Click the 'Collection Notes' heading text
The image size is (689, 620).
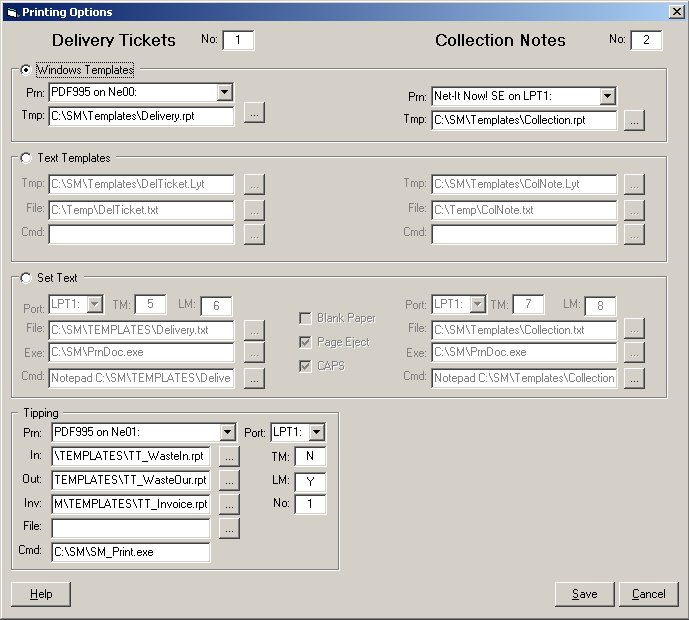(x=500, y=40)
